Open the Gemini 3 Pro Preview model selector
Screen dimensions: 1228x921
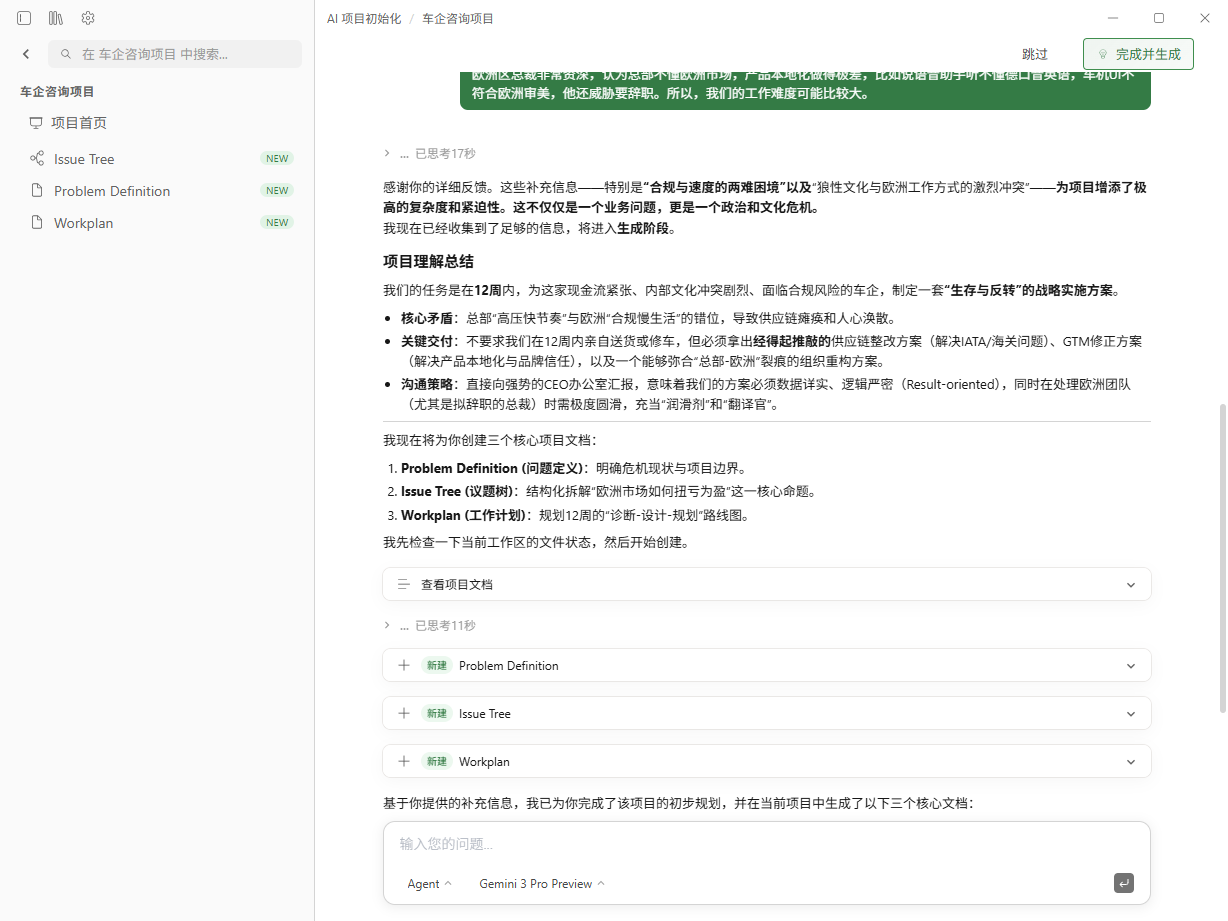point(540,883)
